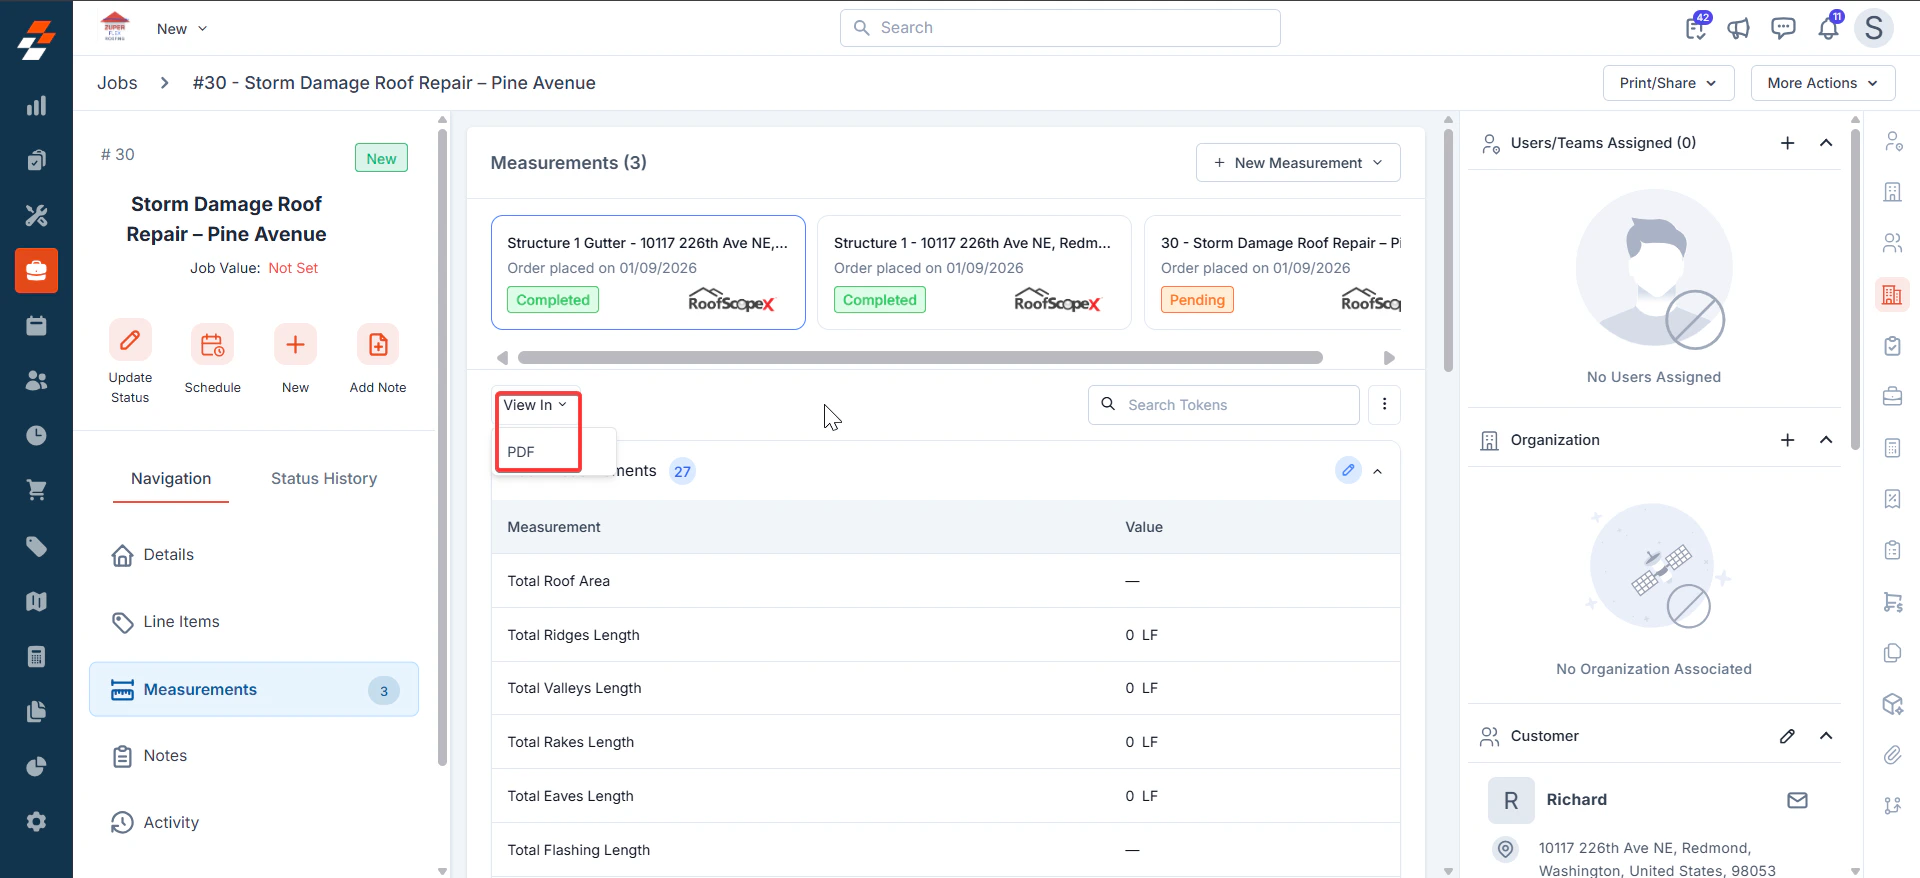
Task: Open the settings gear sidebar icon
Action: tap(36, 821)
